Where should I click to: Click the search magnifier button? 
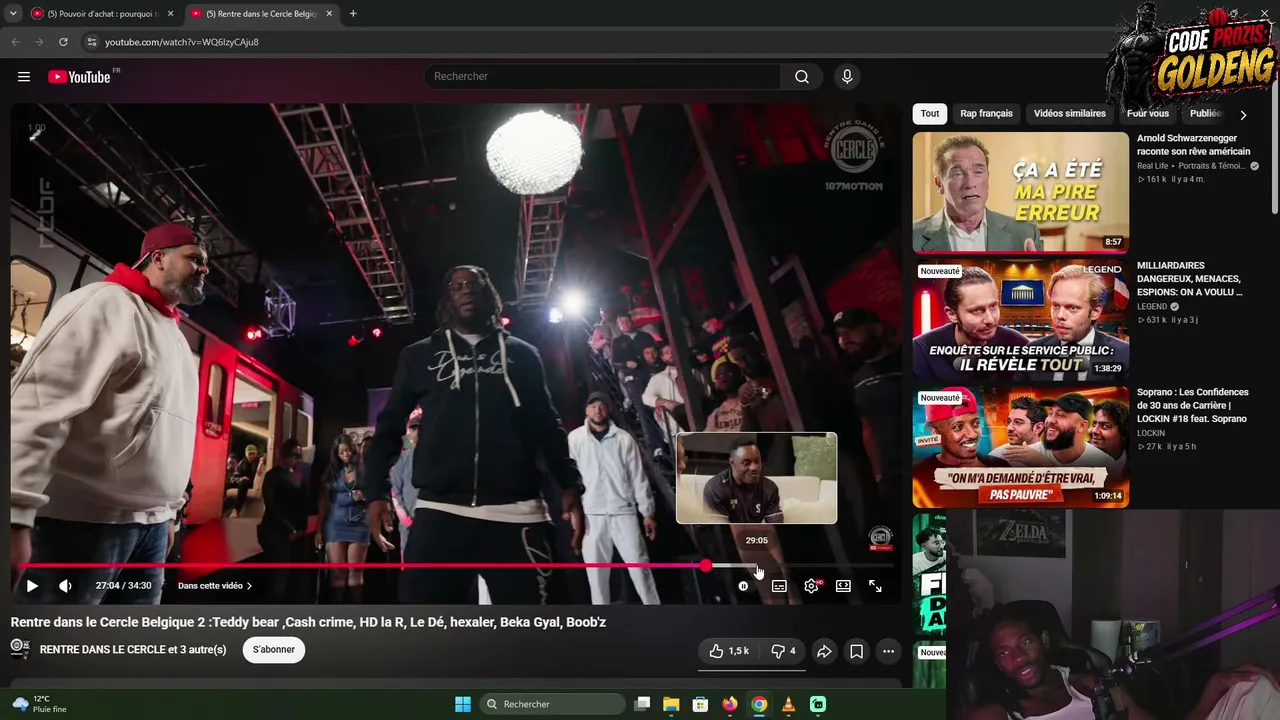click(x=802, y=77)
